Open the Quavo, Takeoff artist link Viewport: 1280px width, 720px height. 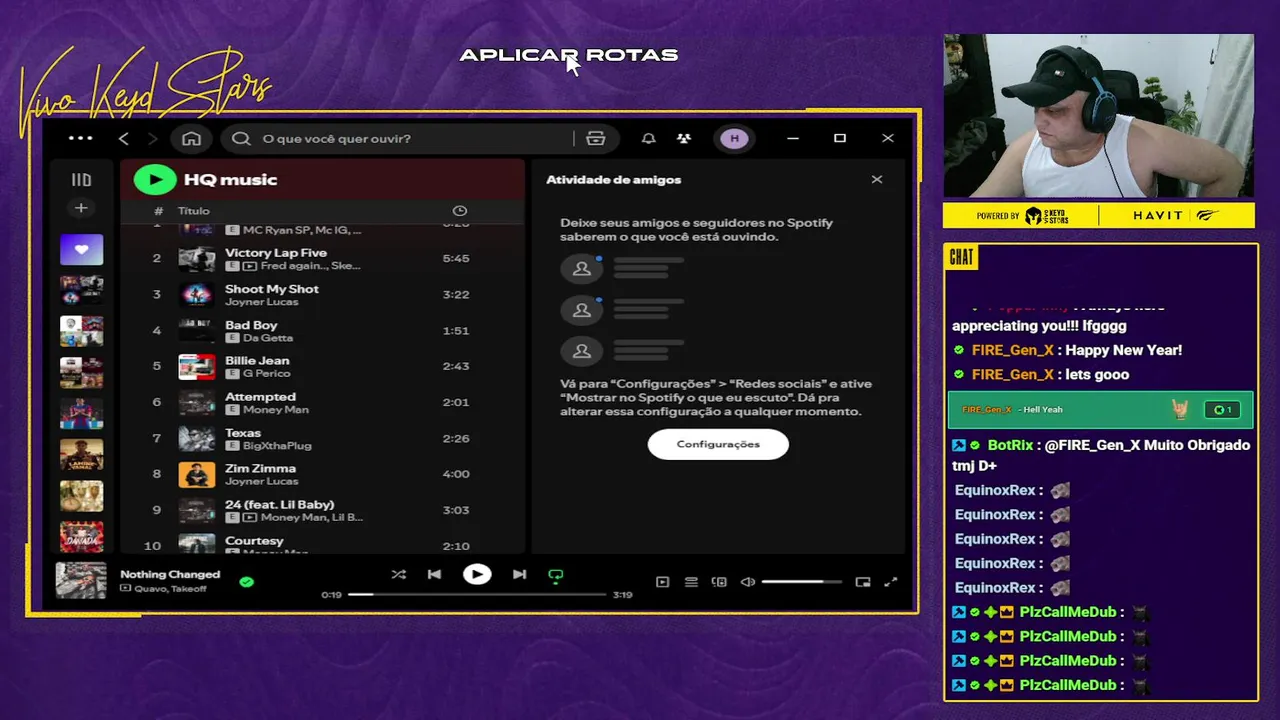point(171,589)
